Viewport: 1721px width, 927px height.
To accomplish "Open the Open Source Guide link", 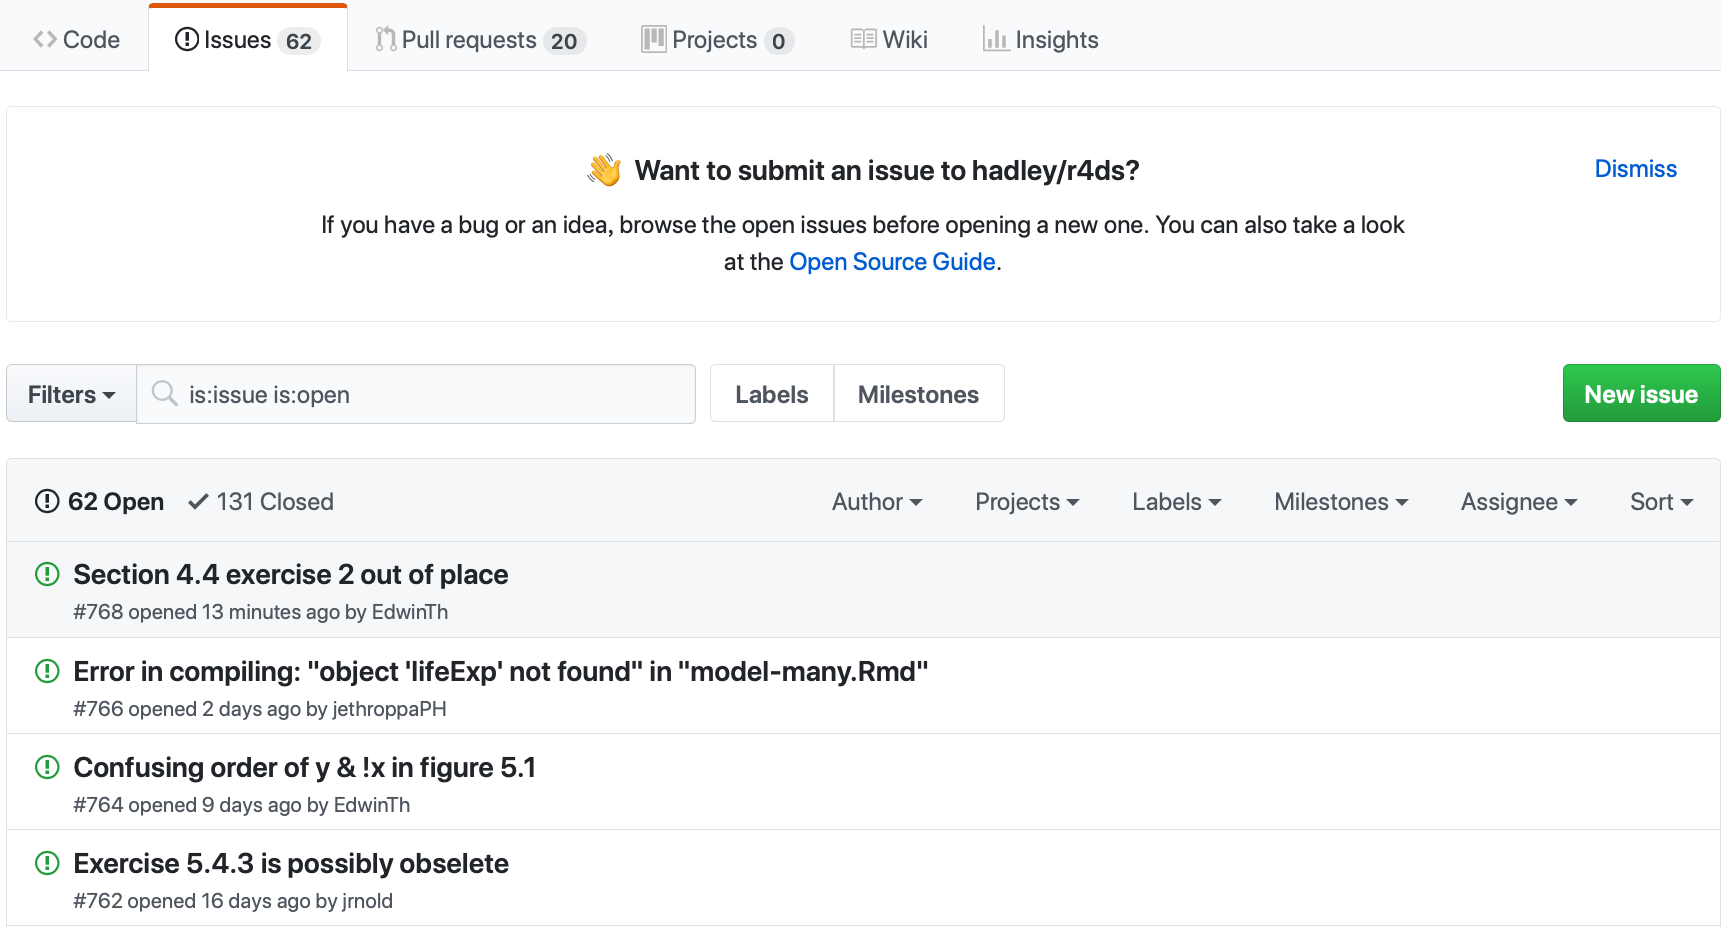I will [892, 262].
